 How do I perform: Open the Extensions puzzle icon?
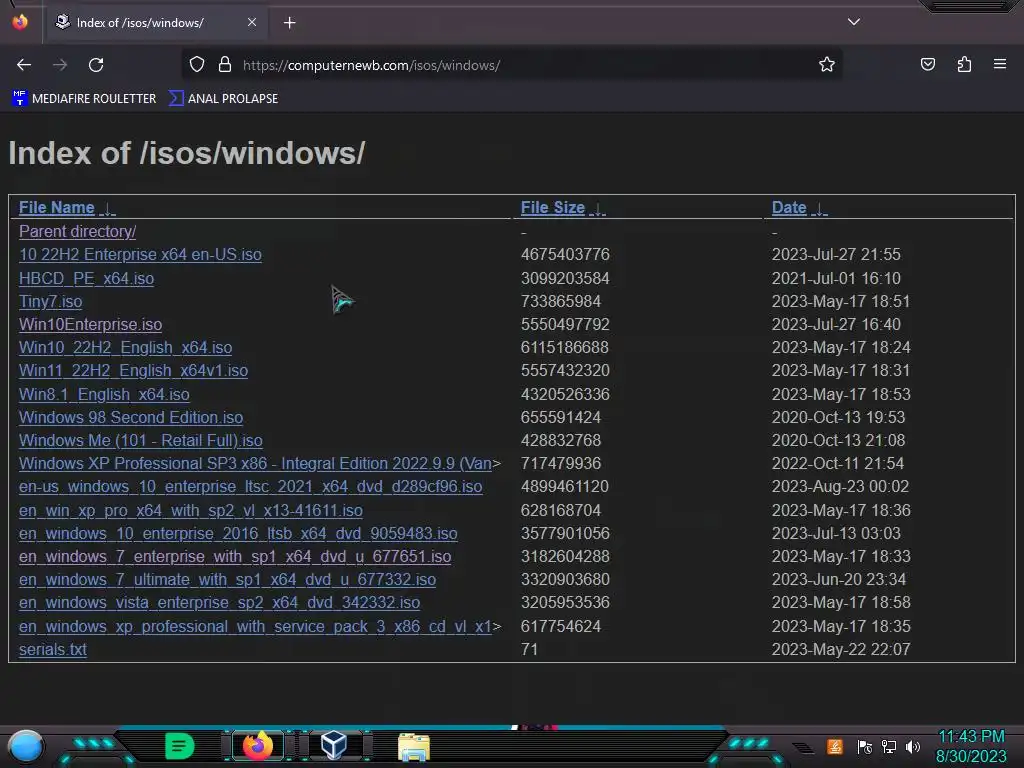tap(964, 65)
